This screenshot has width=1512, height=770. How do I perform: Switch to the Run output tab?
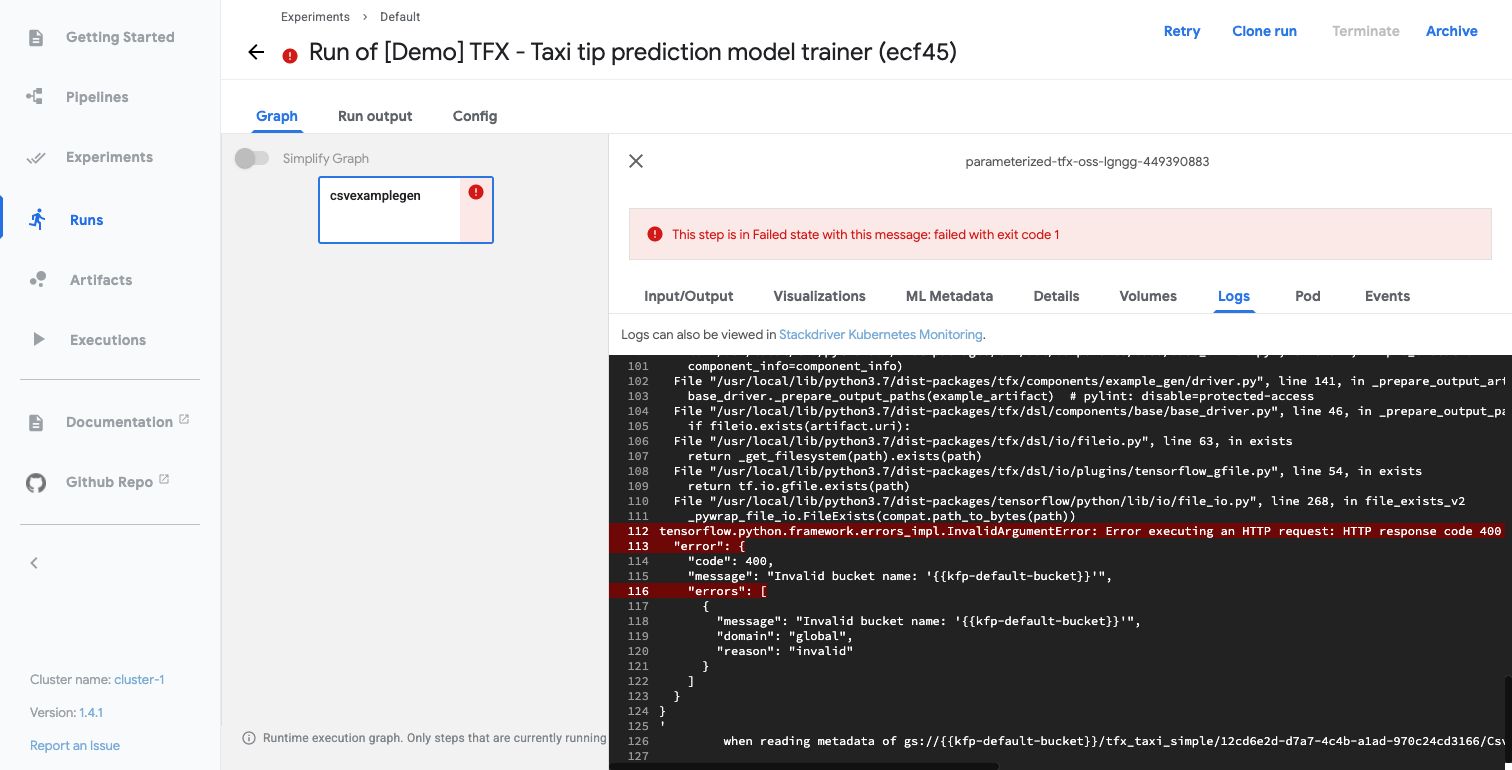tap(375, 116)
